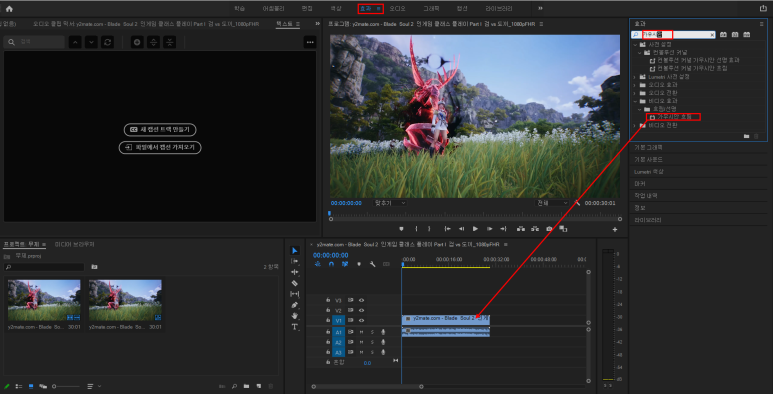773x394 pixels.
Task: Toggle V1 track output eye
Action: click(x=361, y=321)
